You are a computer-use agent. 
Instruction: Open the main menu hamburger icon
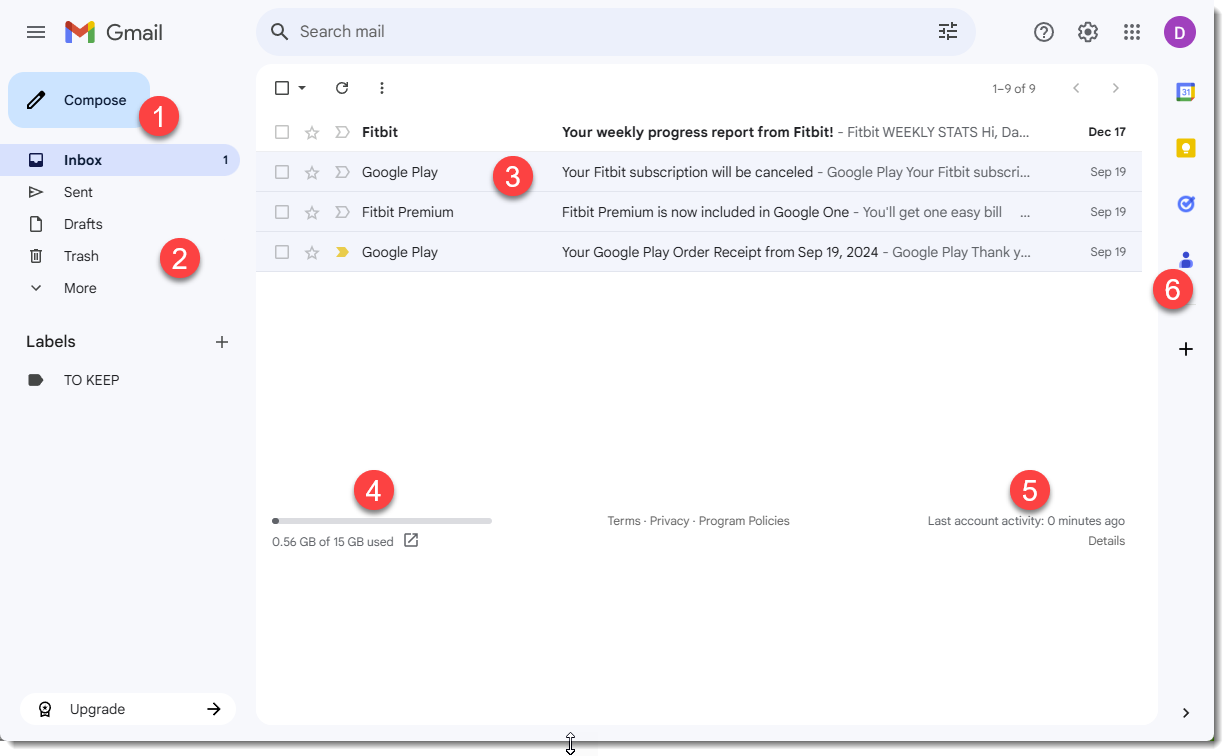pos(36,32)
